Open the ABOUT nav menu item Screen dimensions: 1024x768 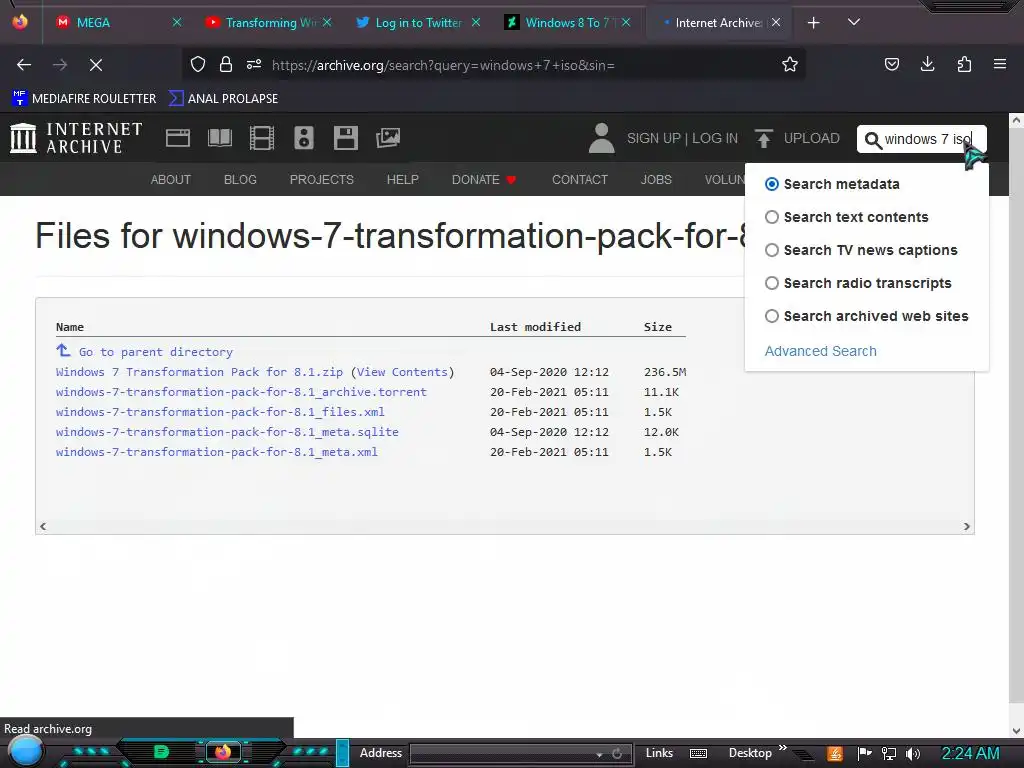(x=170, y=180)
